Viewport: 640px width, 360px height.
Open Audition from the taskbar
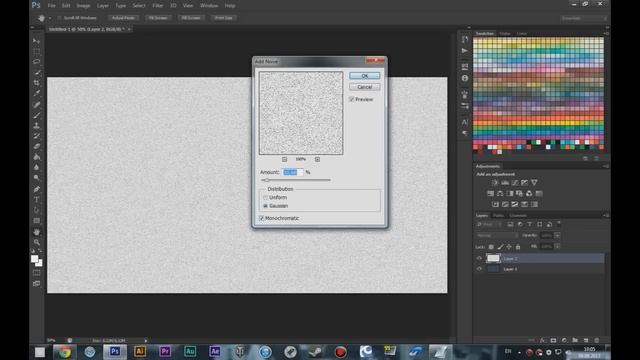[x=190, y=351]
